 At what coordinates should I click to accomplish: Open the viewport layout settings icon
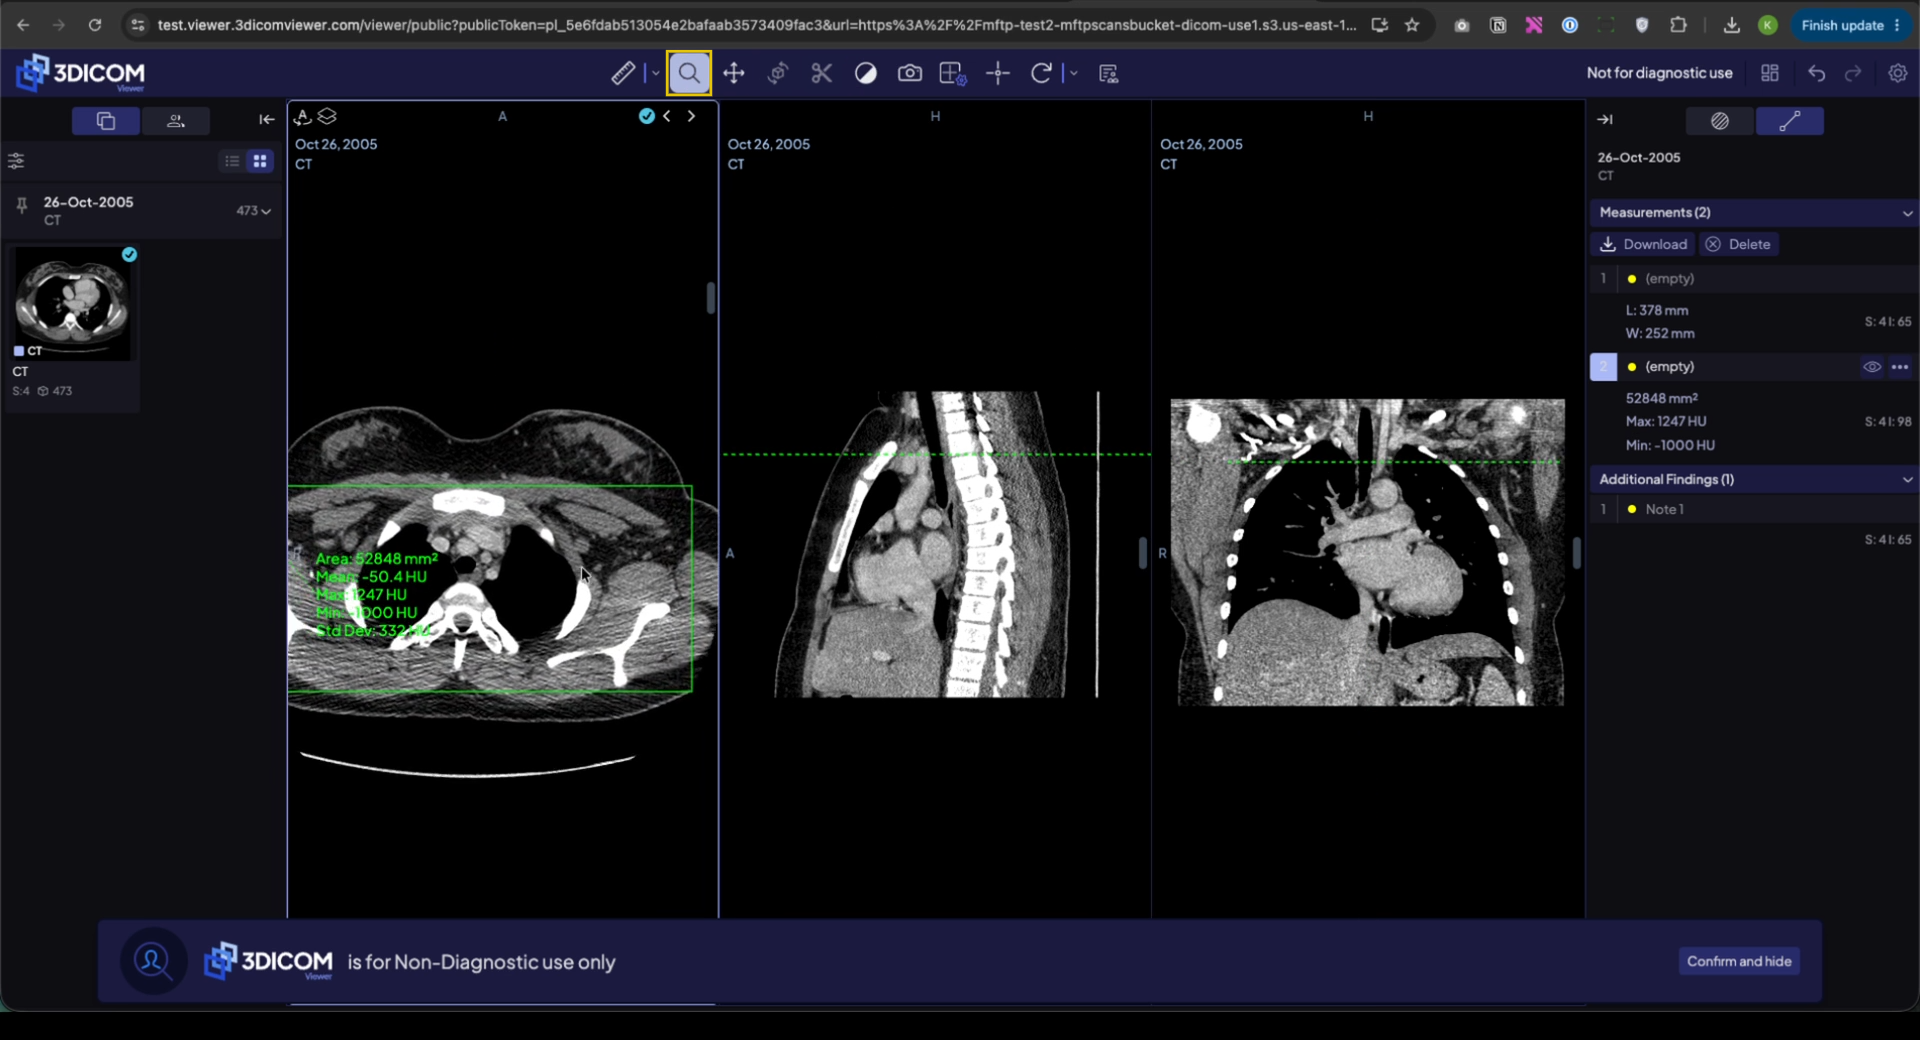point(952,73)
